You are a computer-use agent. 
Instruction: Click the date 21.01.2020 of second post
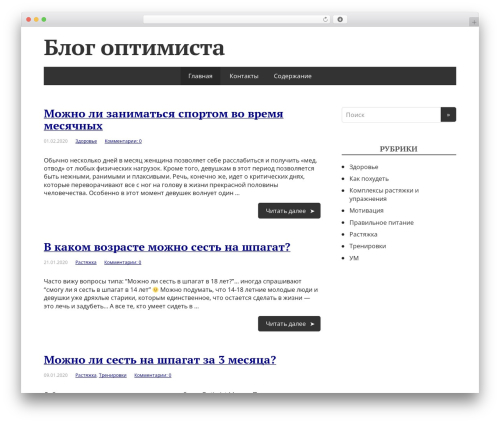click(x=56, y=262)
